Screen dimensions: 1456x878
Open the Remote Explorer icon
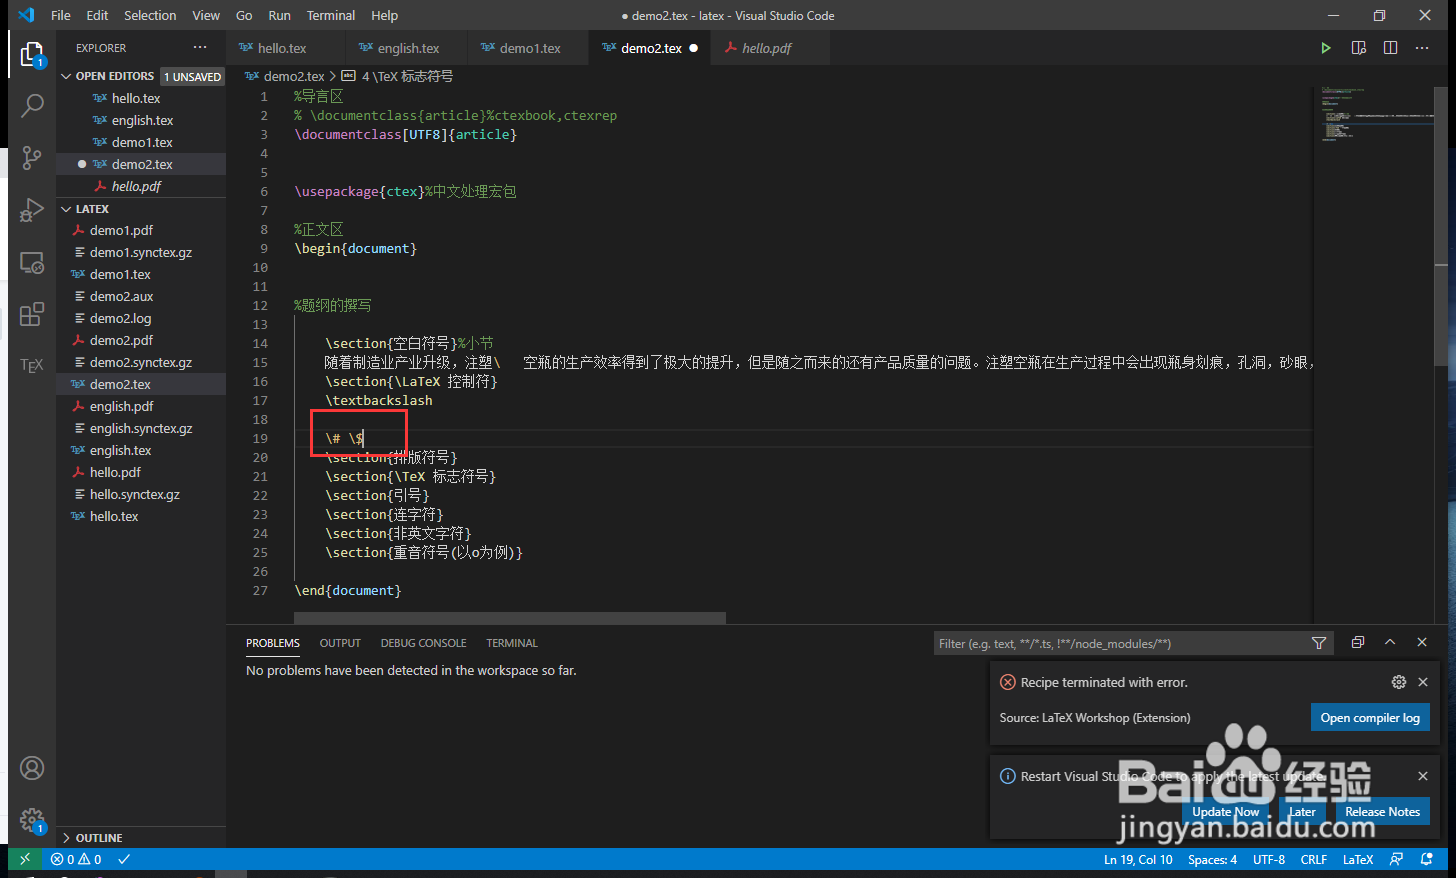pos(32,263)
